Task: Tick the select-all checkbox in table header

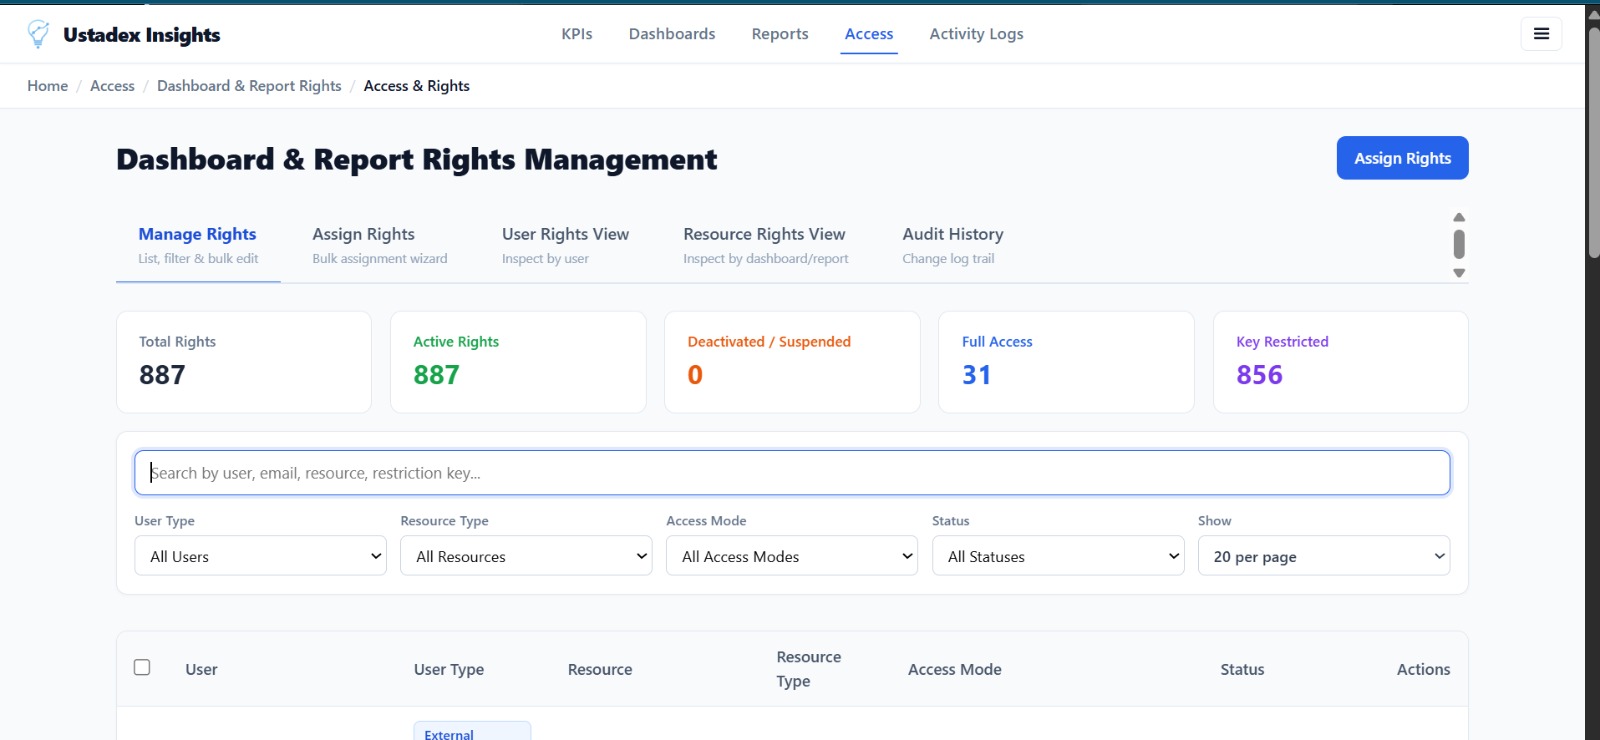Action: click(142, 667)
